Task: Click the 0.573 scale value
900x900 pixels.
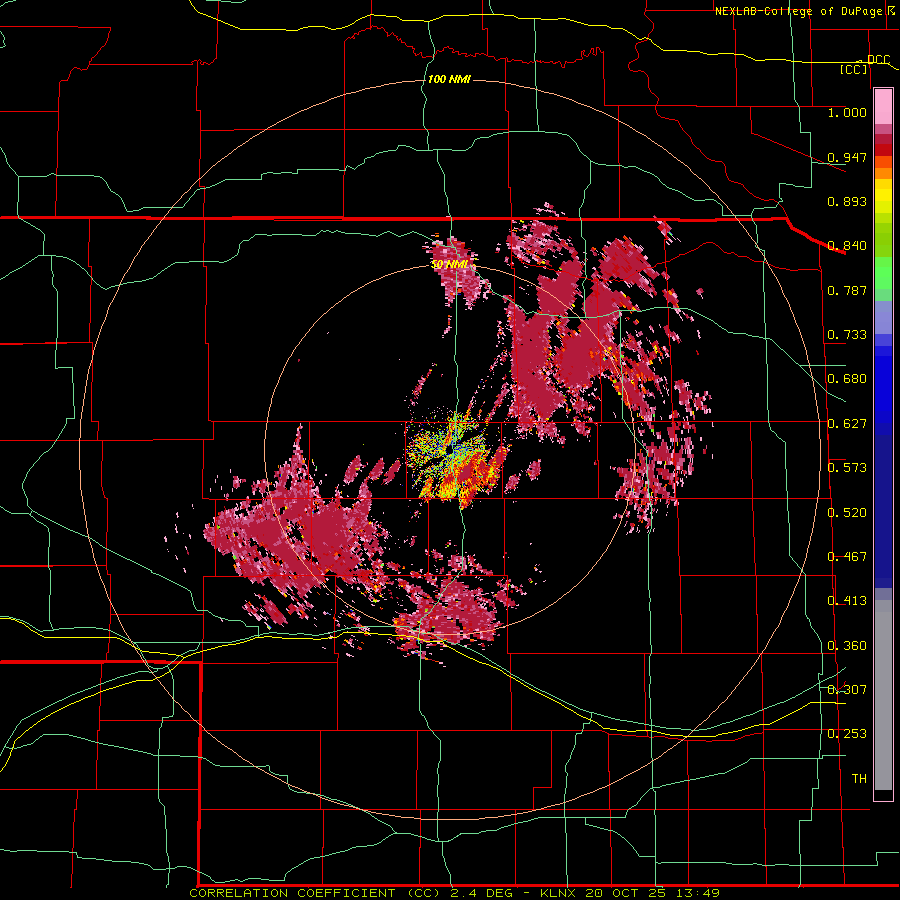Action: click(x=847, y=468)
